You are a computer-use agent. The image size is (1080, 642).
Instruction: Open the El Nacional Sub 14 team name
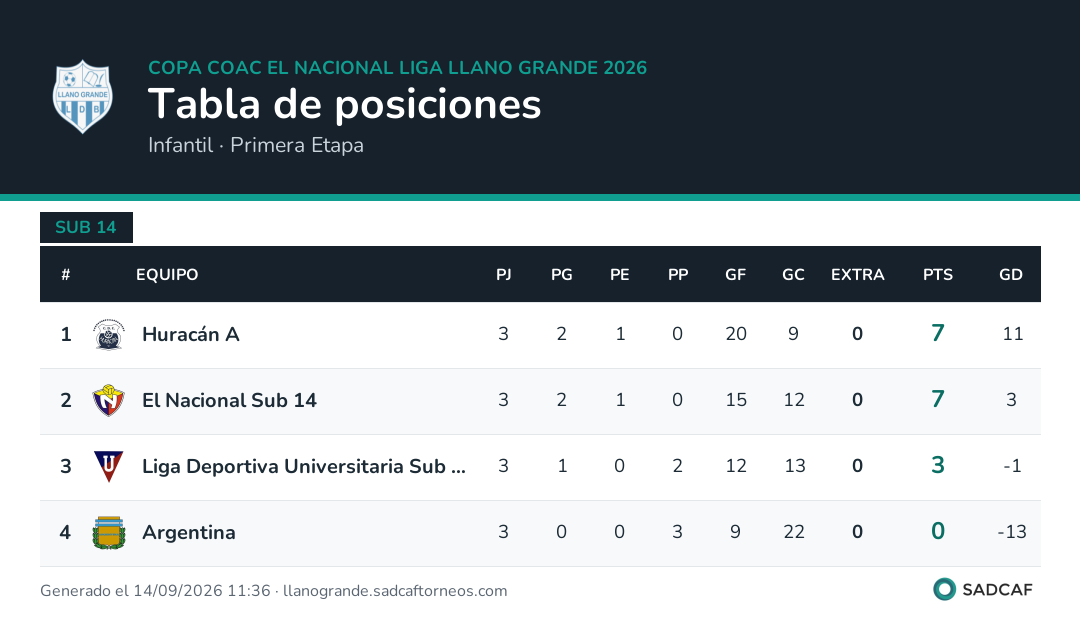click(229, 401)
